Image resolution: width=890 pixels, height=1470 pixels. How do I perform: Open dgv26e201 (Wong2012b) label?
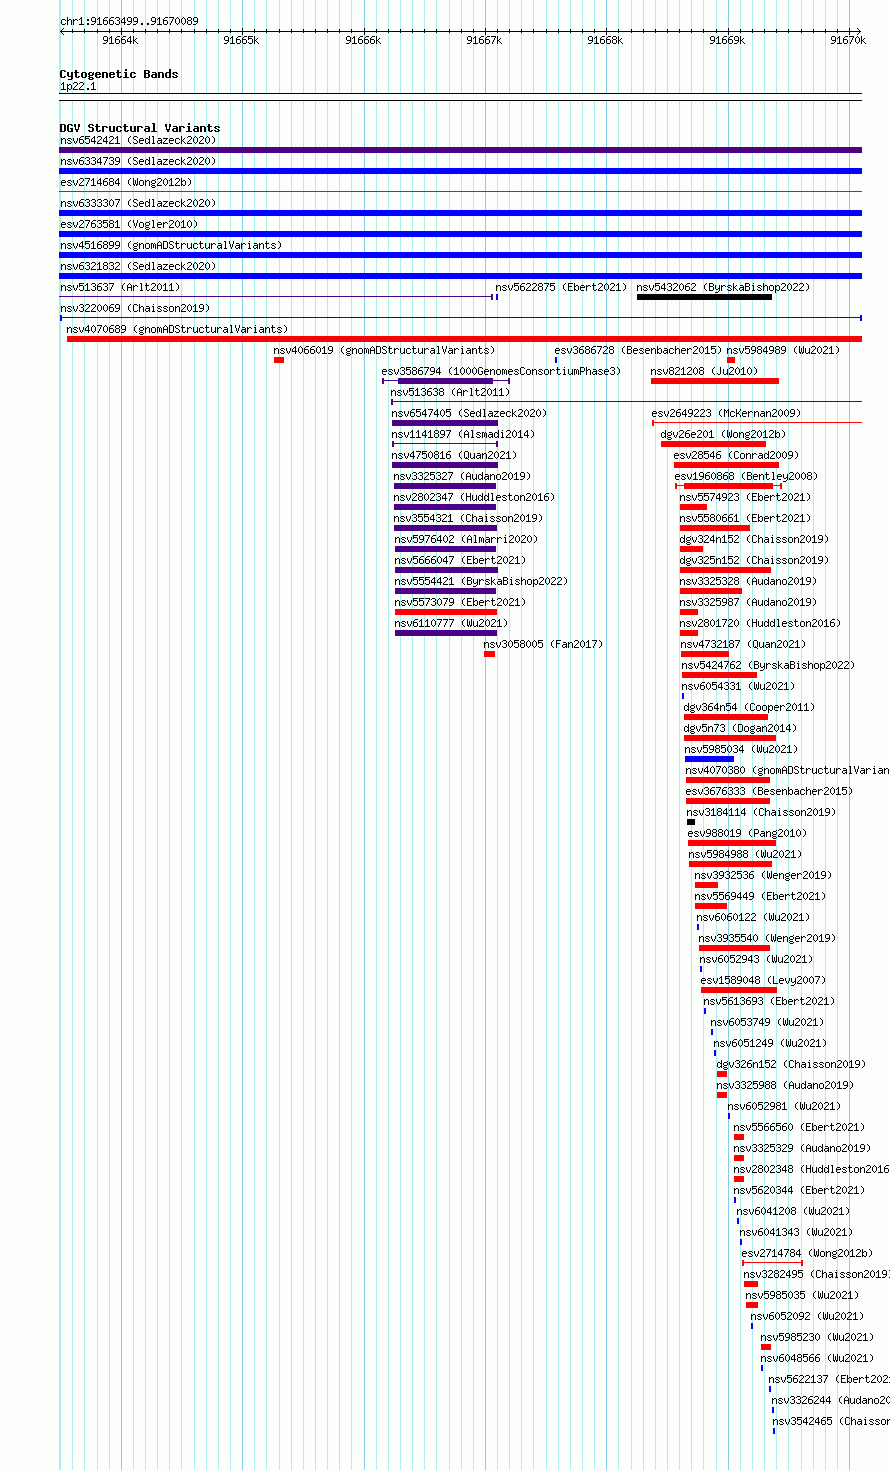pyautogui.click(x=723, y=435)
